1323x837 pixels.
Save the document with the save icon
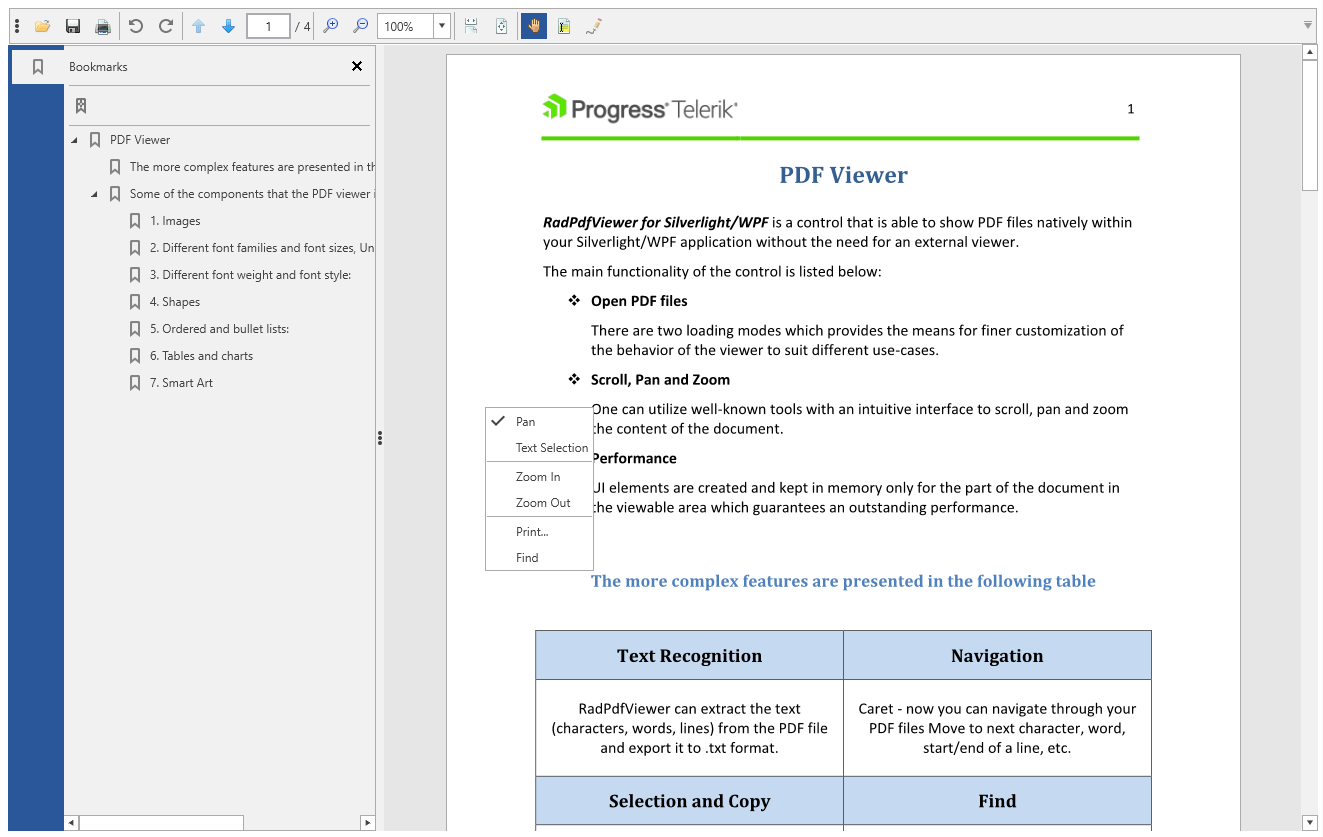(x=72, y=26)
